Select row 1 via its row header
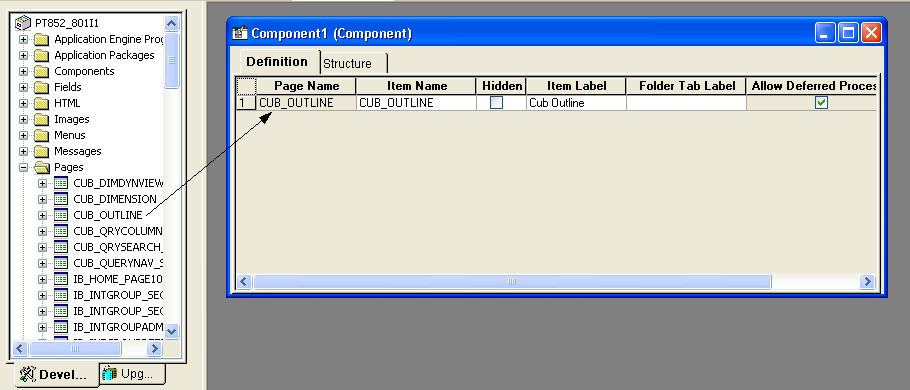The height and width of the screenshot is (390, 910). click(246, 103)
